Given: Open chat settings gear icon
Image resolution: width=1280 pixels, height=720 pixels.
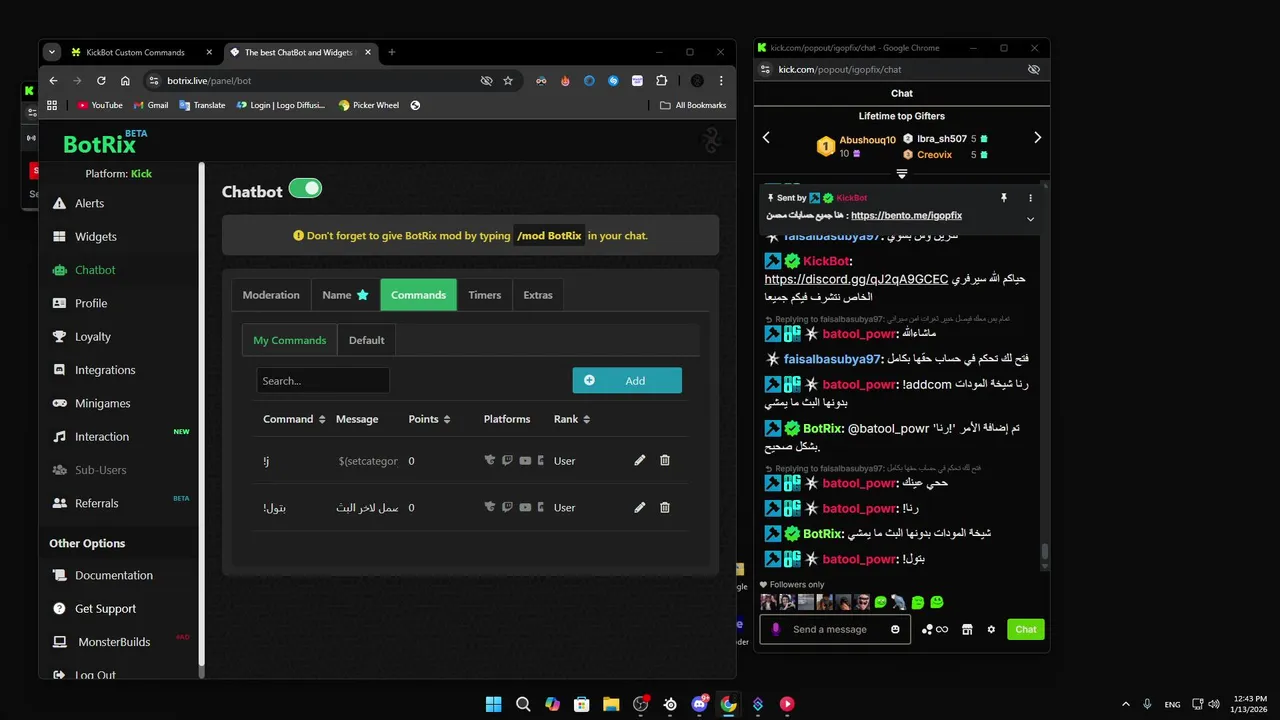Looking at the screenshot, I should pyautogui.click(x=991, y=629).
